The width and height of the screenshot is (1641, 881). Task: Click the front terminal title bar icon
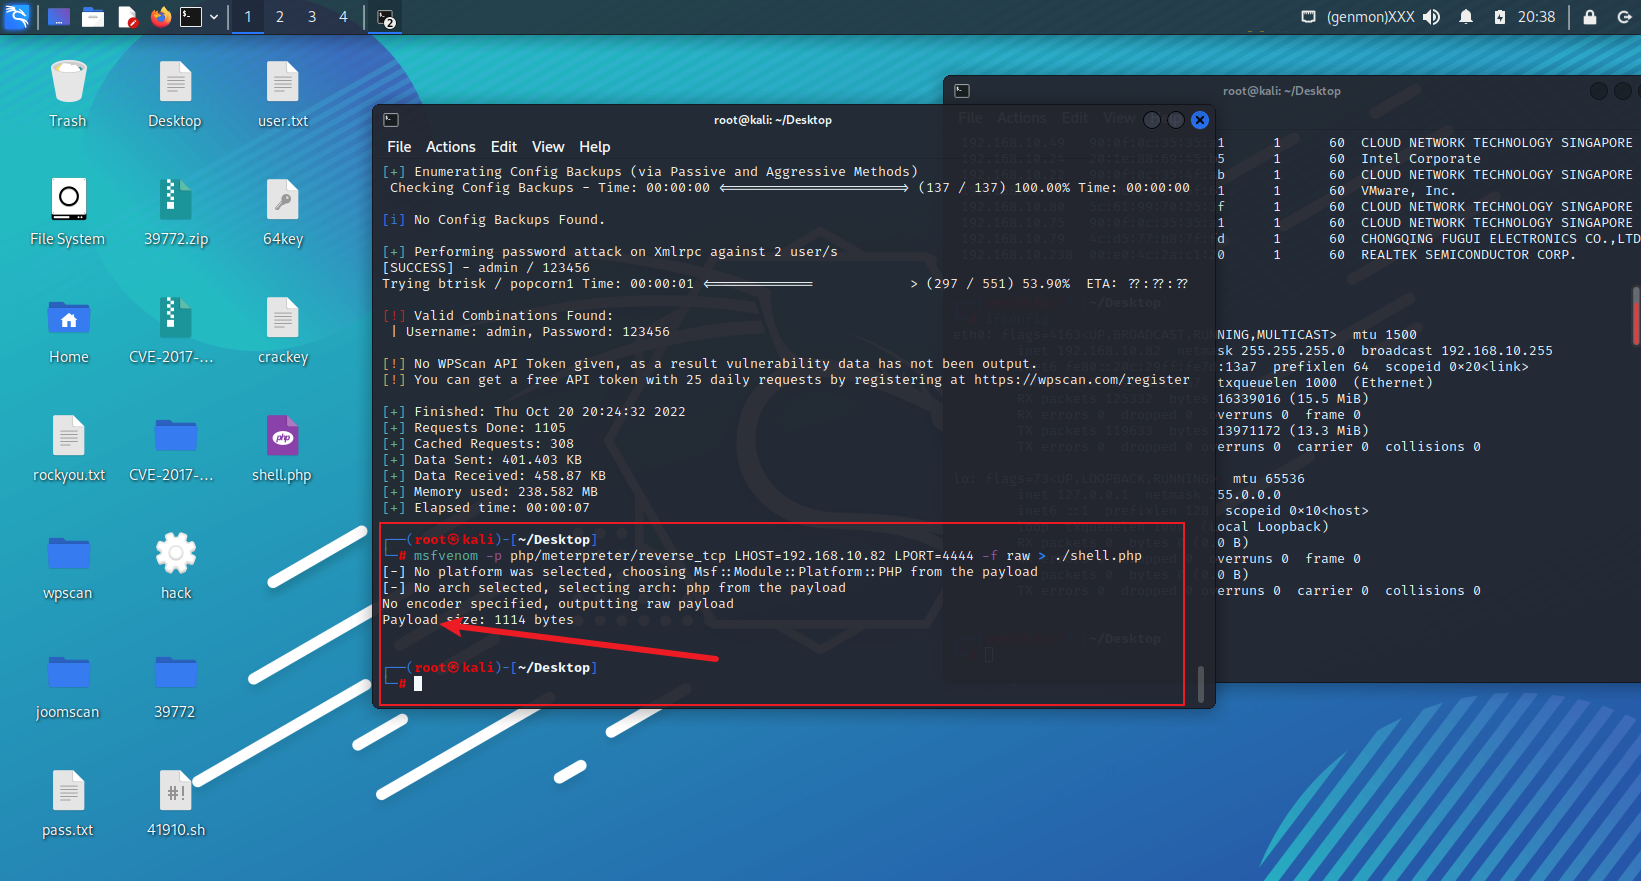[391, 120]
